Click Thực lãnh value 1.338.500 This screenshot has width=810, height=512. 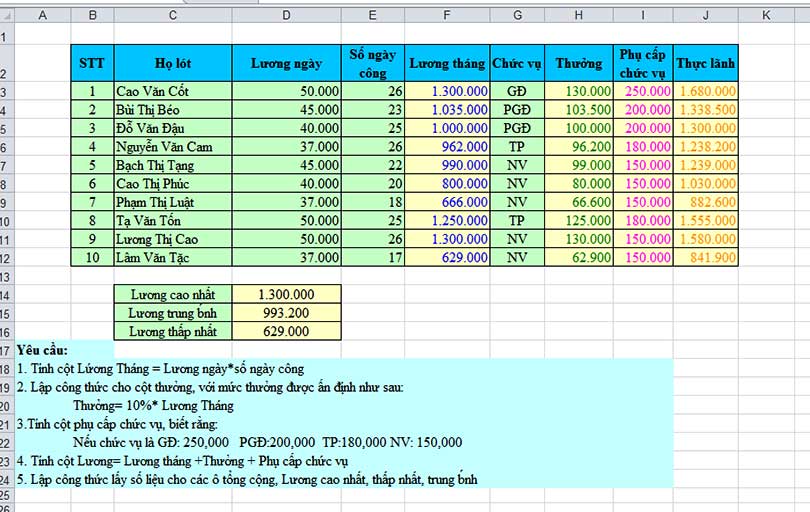706,110
